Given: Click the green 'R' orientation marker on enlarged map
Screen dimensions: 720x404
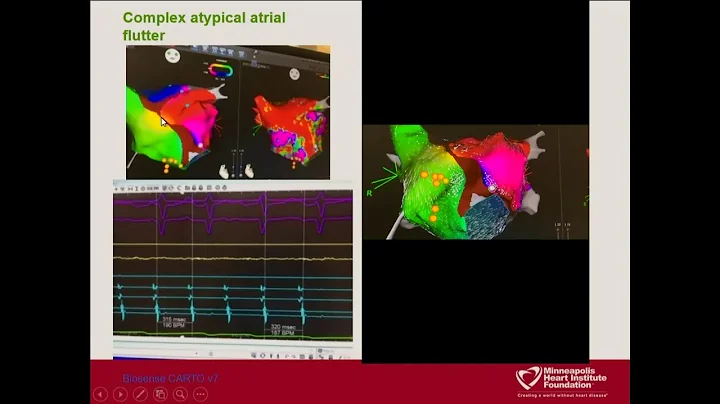Looking at the screenshot, I should [369, 193].
